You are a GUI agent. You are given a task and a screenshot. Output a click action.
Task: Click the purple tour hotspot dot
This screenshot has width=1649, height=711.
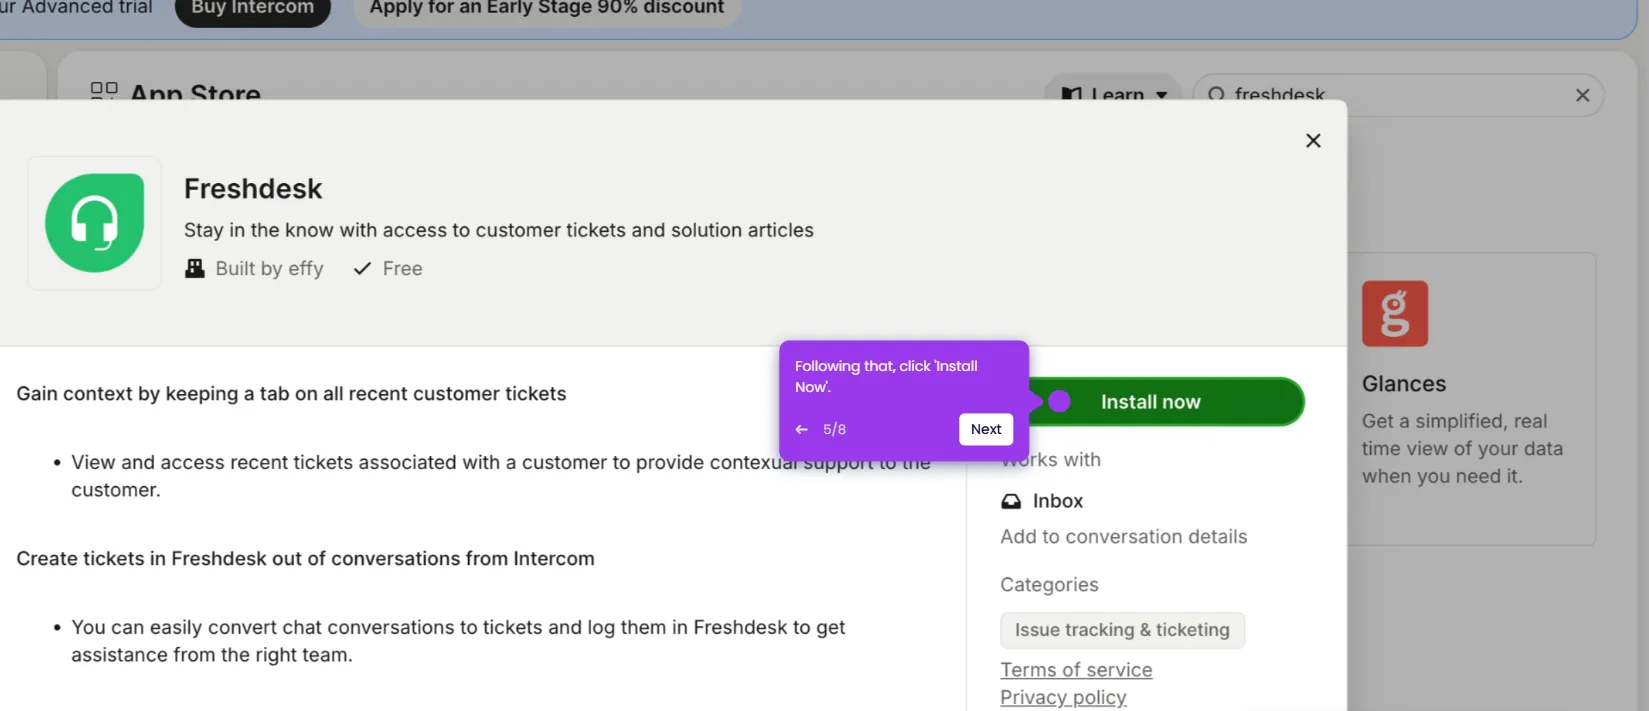1059,401
